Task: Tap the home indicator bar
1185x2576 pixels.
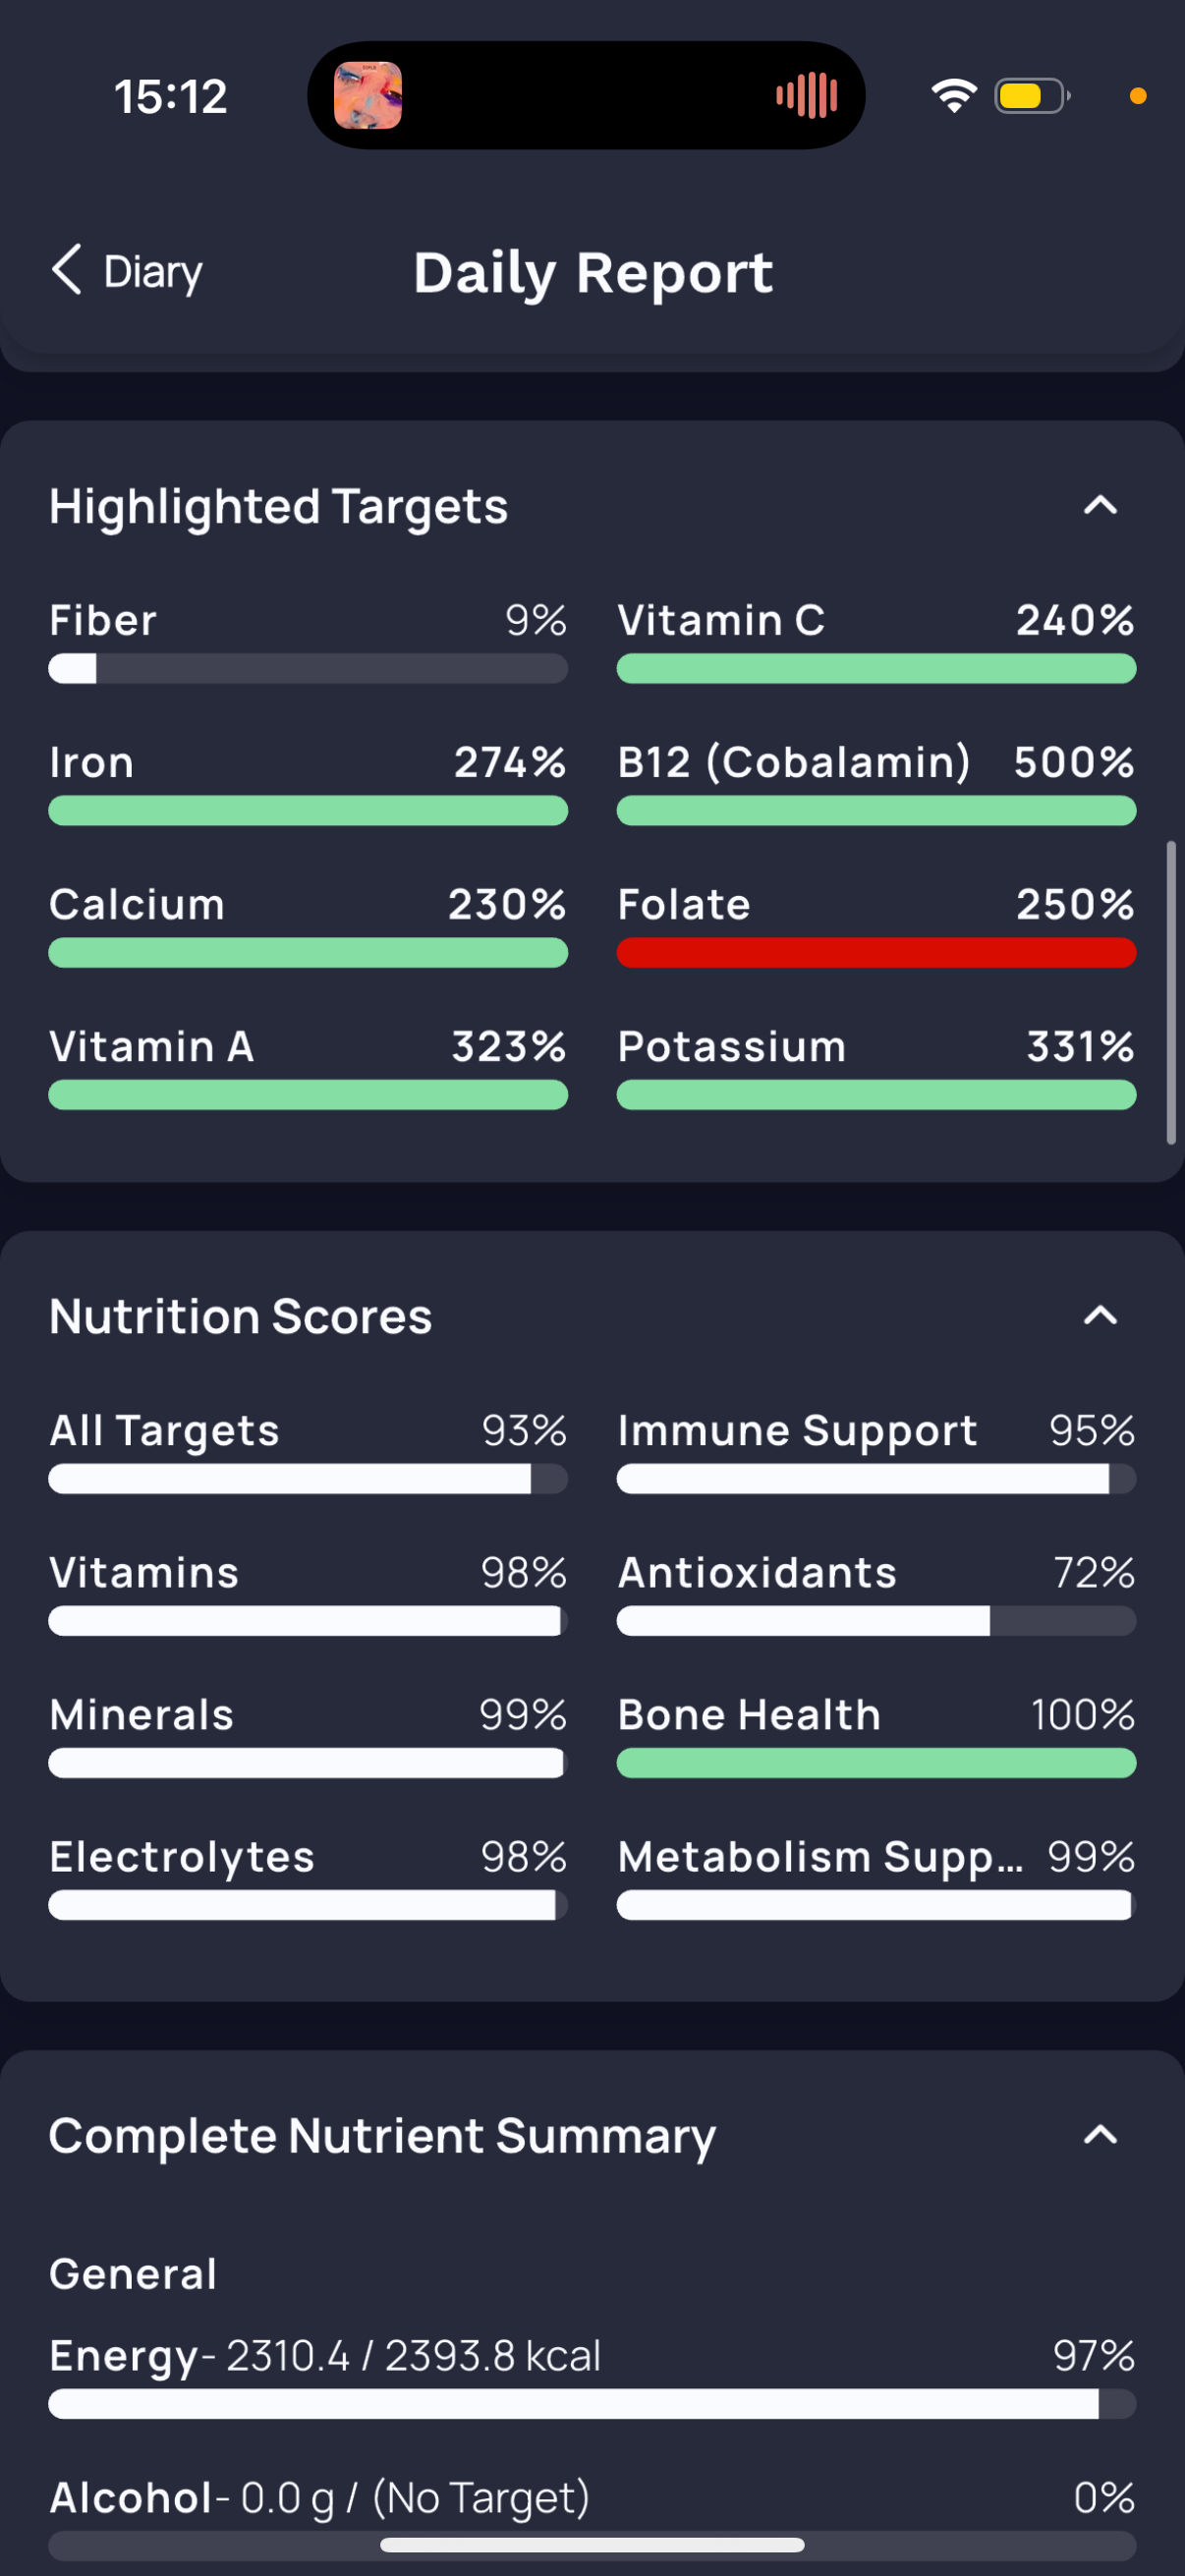Action: pos(592,2544)
